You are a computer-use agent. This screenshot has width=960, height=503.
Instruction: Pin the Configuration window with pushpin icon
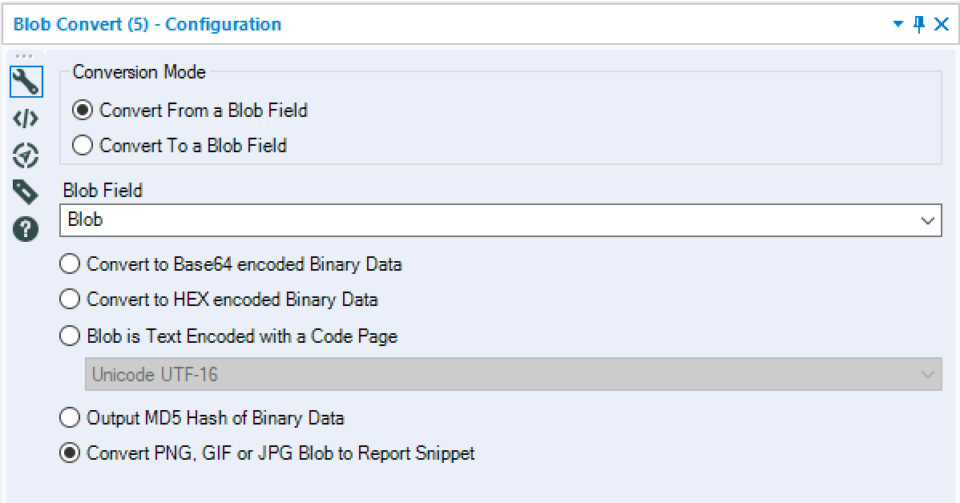(920, 24)
